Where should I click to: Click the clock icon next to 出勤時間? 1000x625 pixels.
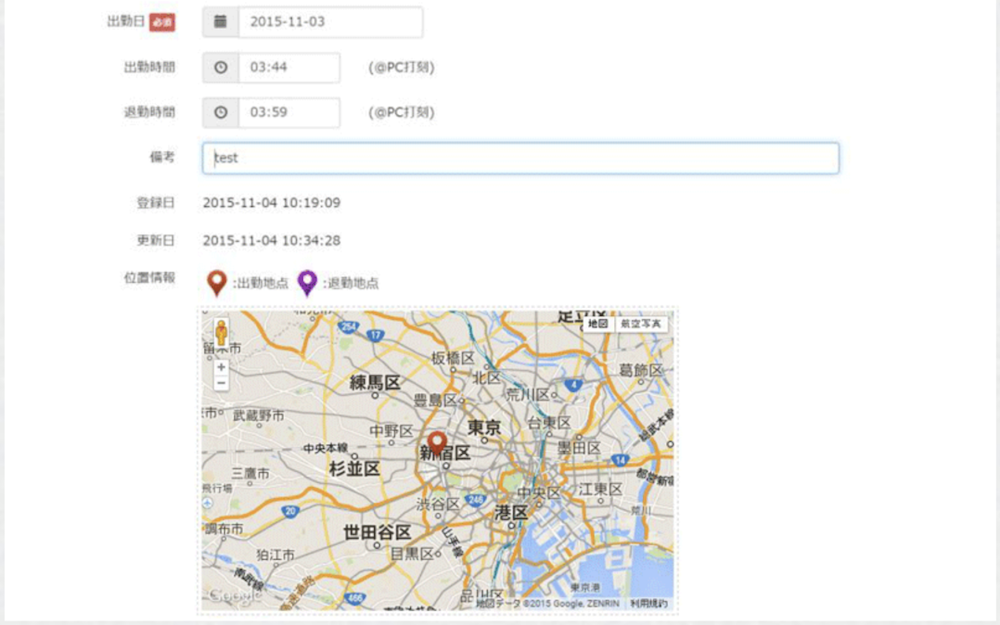click(221, 68)
